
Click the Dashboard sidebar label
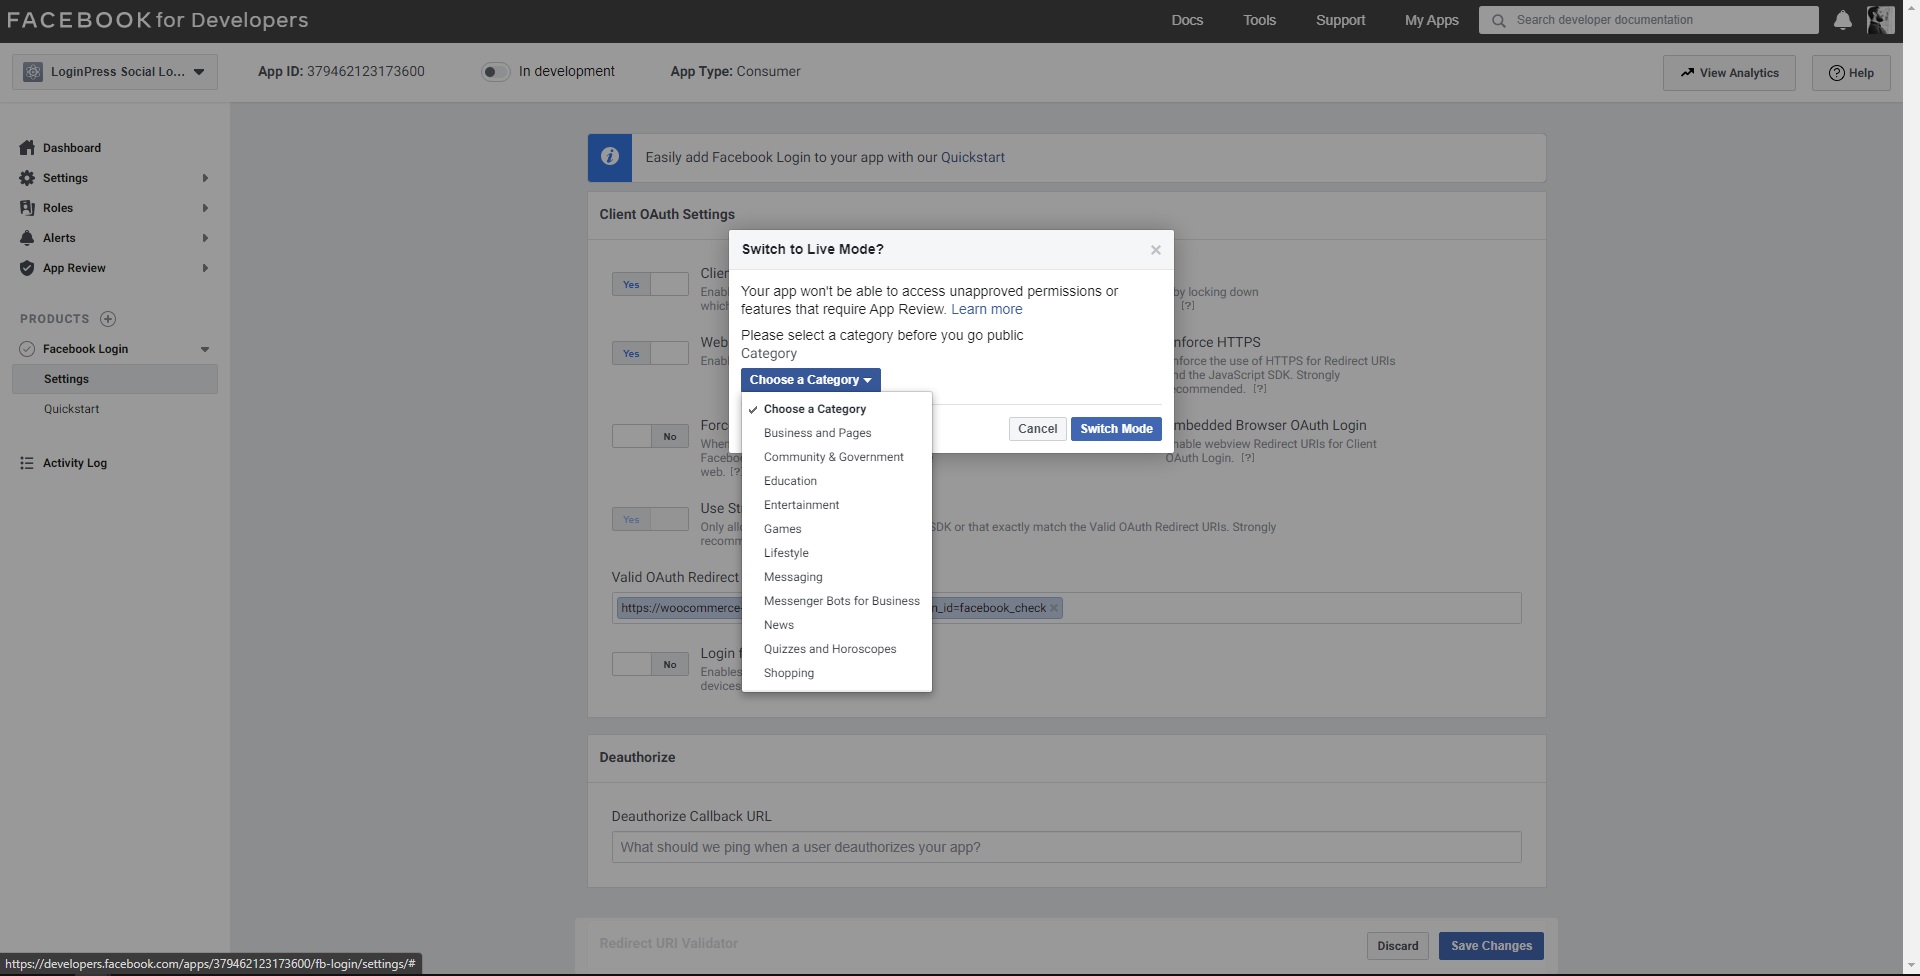tap(72, 148)
